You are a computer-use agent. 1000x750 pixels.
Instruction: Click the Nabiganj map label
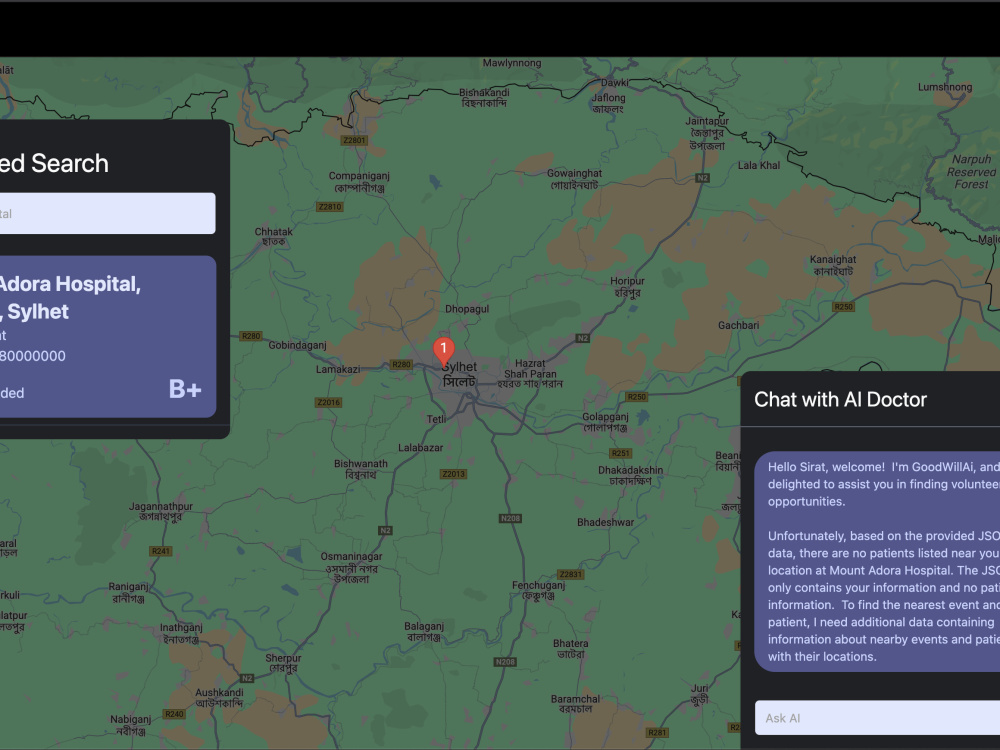pos(131,725)
